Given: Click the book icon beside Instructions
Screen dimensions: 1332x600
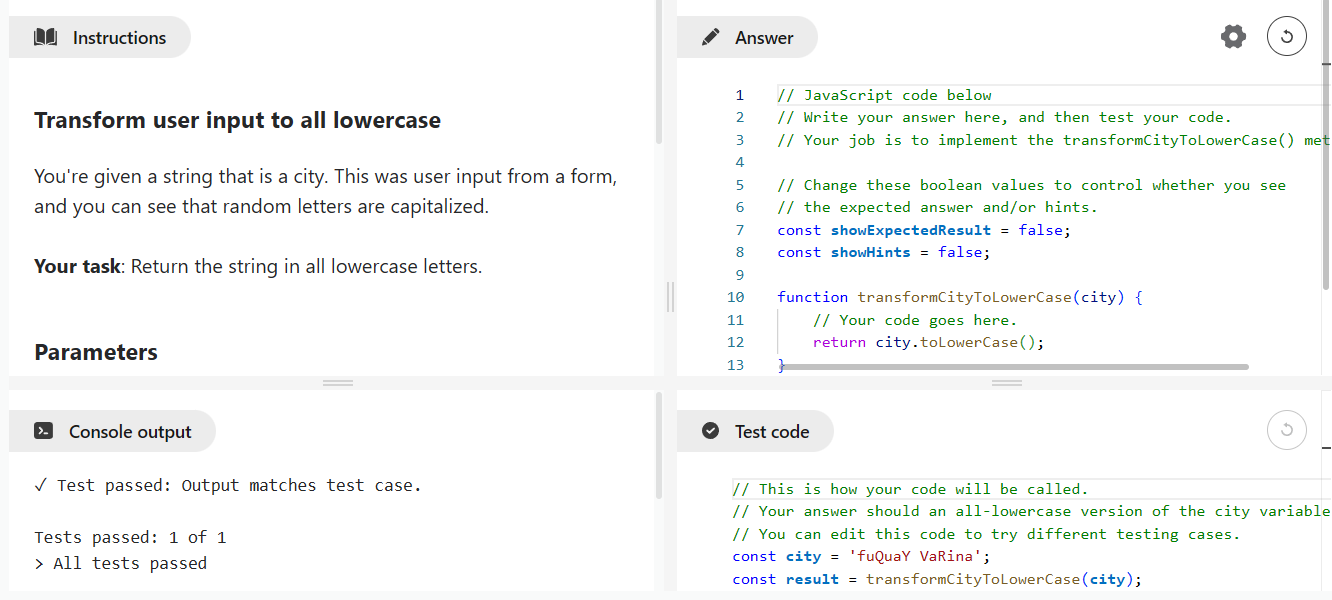Looking at the screenshot, I should point(45,38).
